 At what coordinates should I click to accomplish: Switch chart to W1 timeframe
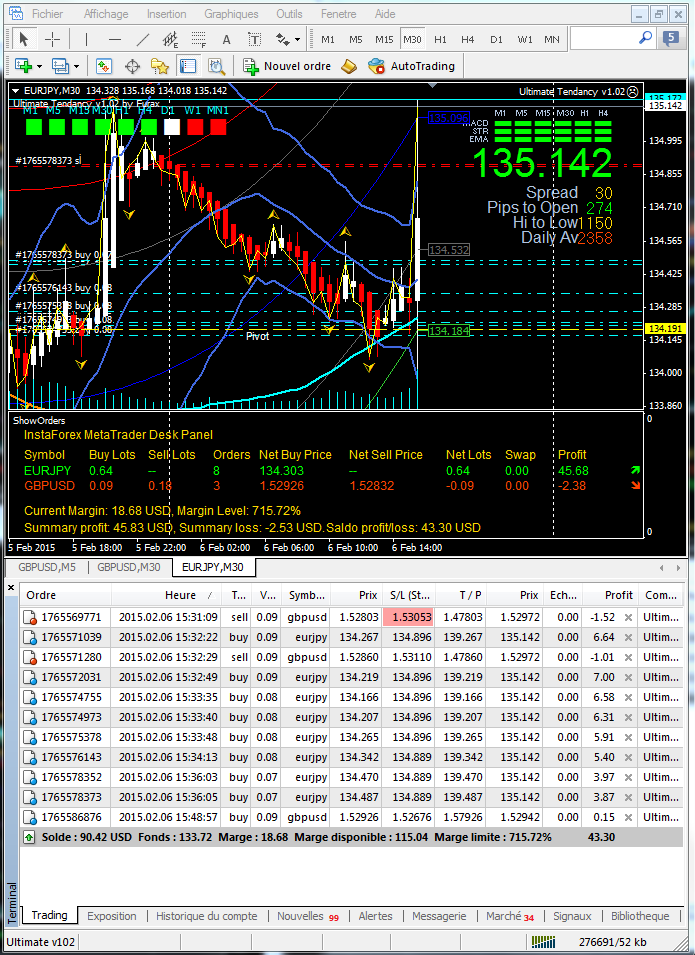[524, 40]
